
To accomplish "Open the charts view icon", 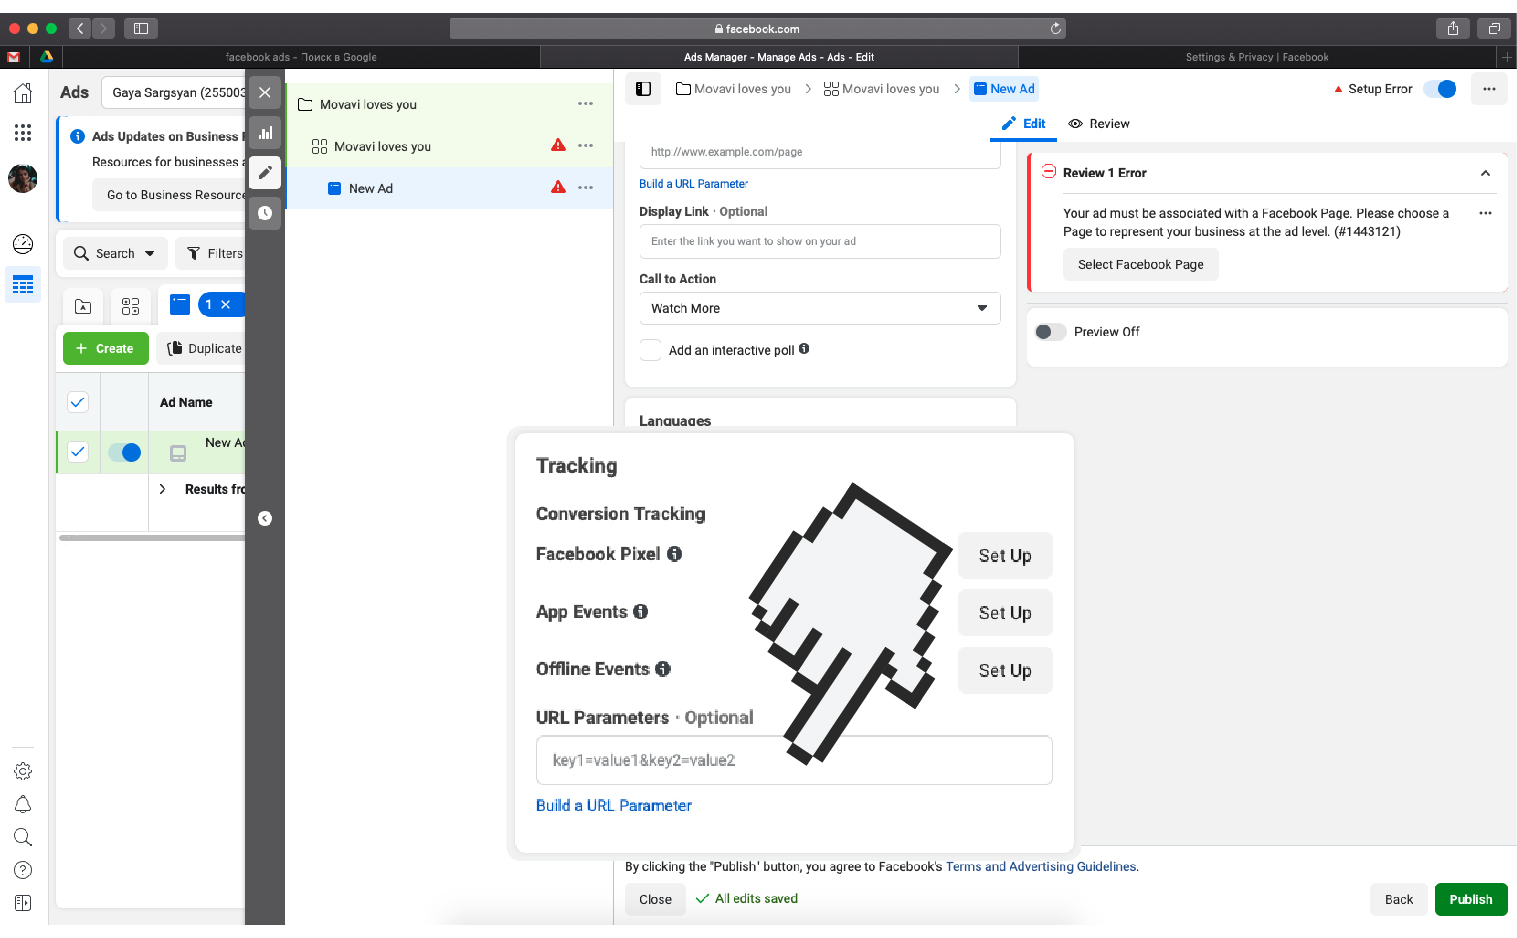I will (265, 132).
